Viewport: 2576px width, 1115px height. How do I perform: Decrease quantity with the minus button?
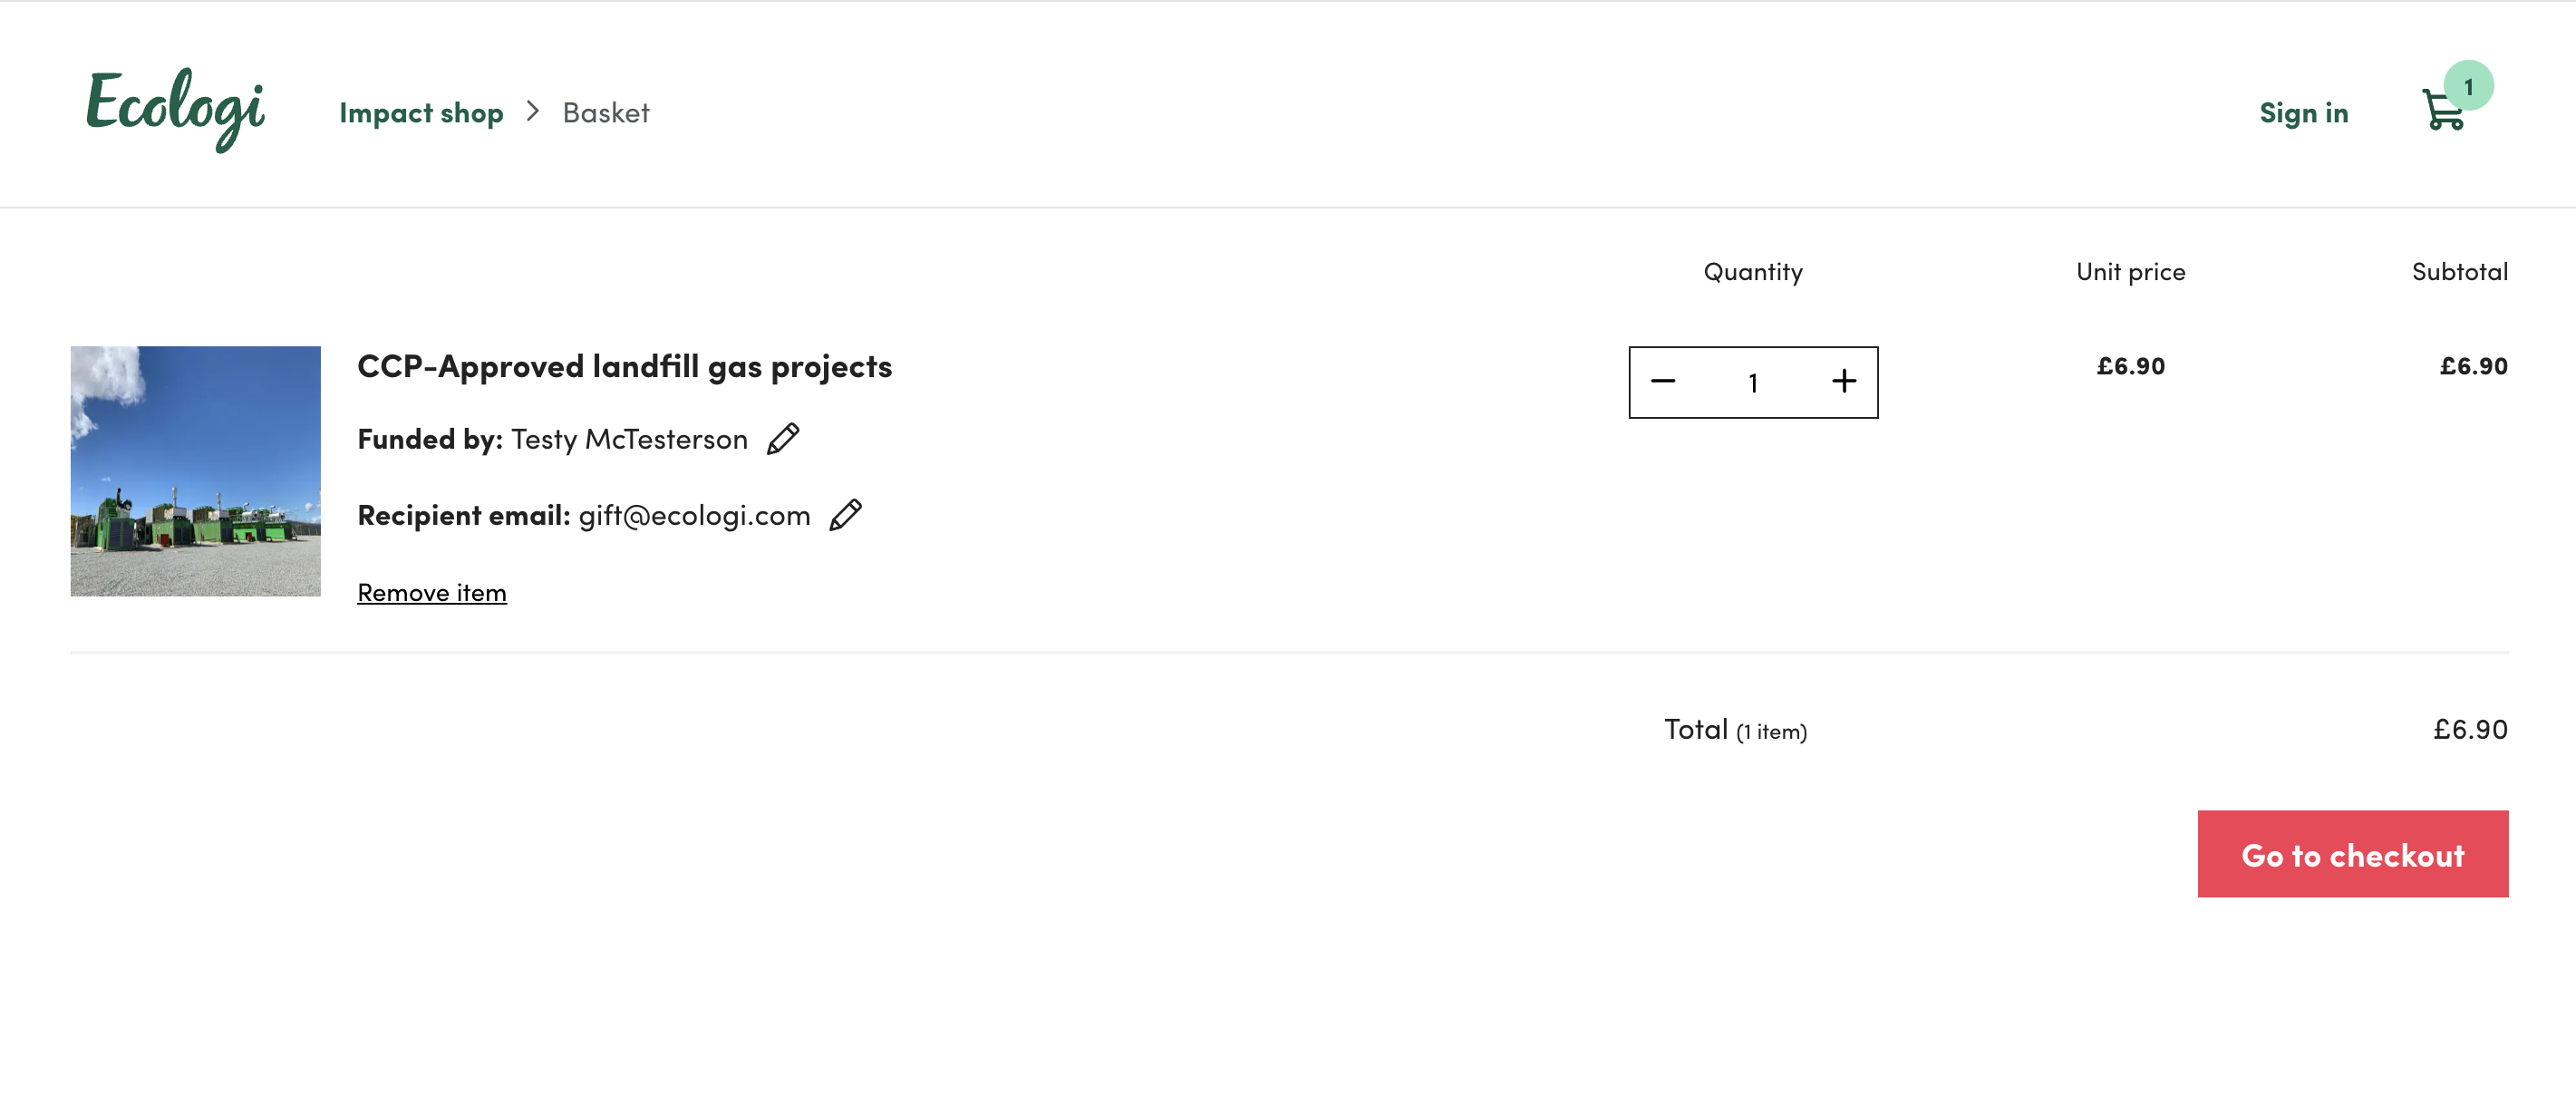(1663, 382)
